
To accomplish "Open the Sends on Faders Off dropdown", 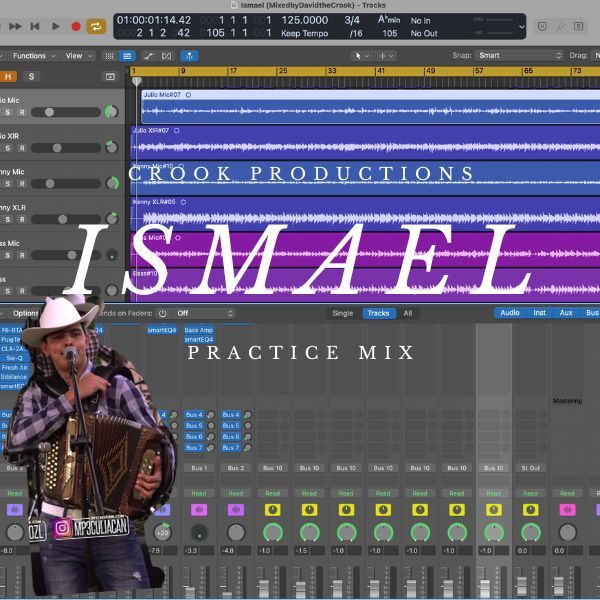I will click(204, 313).
